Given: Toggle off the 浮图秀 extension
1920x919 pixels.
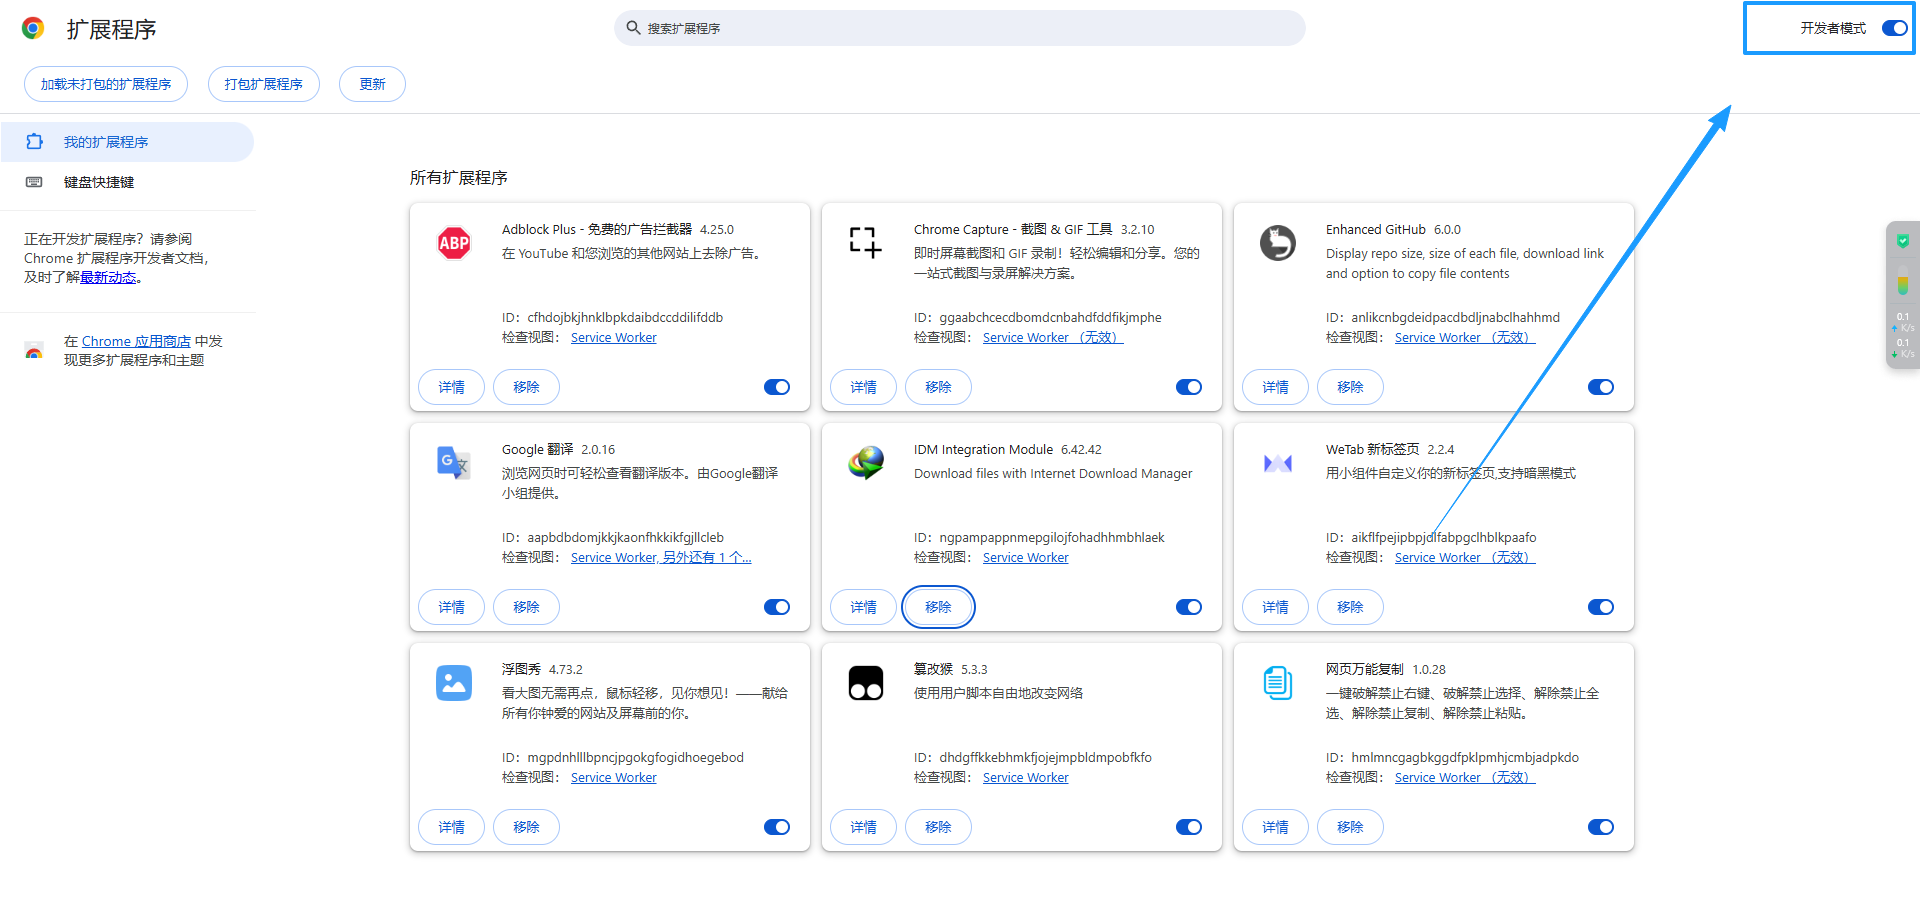Looking at the screenshot, I should point(777,827).
